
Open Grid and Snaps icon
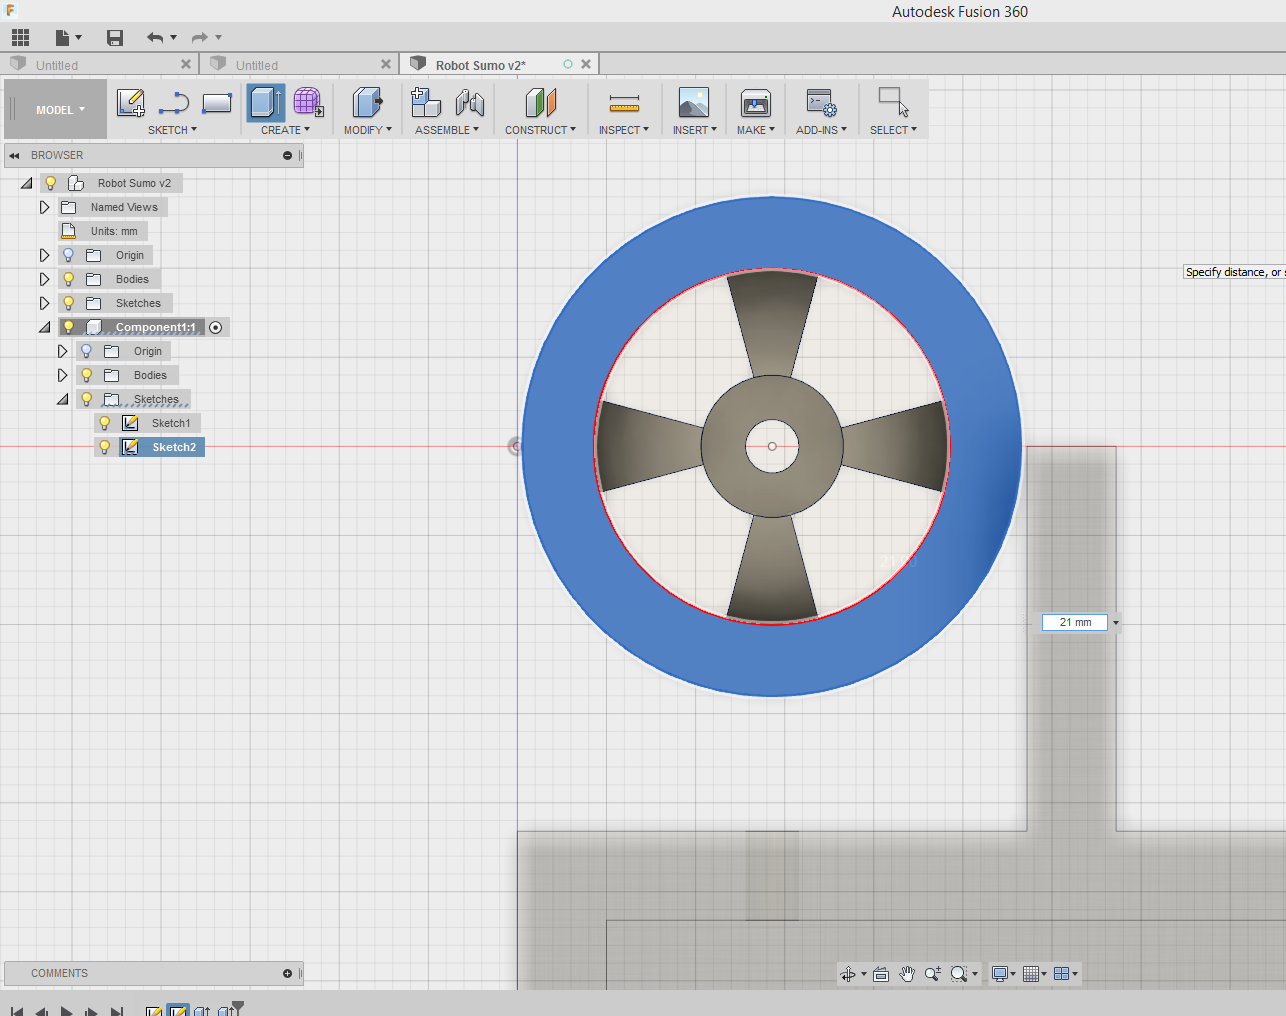pyautogui.click(x=1031, y=974)
